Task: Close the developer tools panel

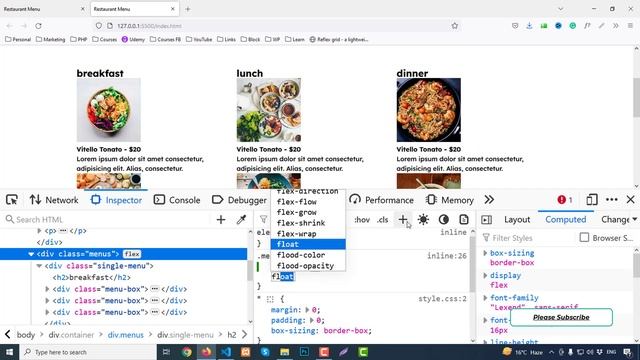Action: tap(630, 200)
